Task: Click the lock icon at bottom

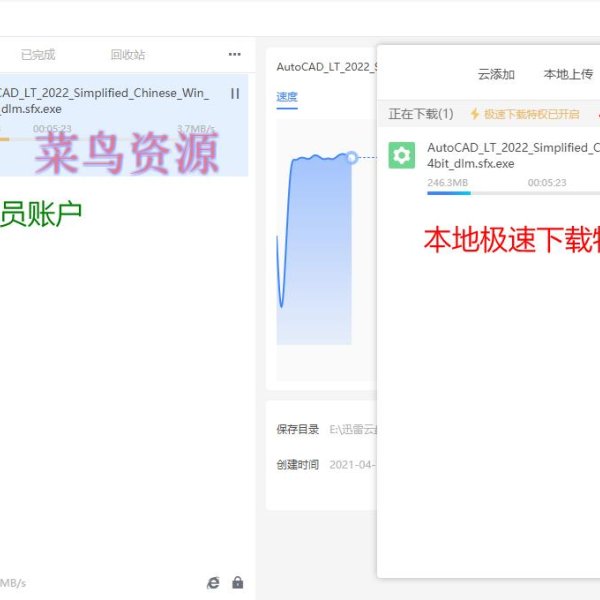Action: pyautogui.click(x=238, y=582)
